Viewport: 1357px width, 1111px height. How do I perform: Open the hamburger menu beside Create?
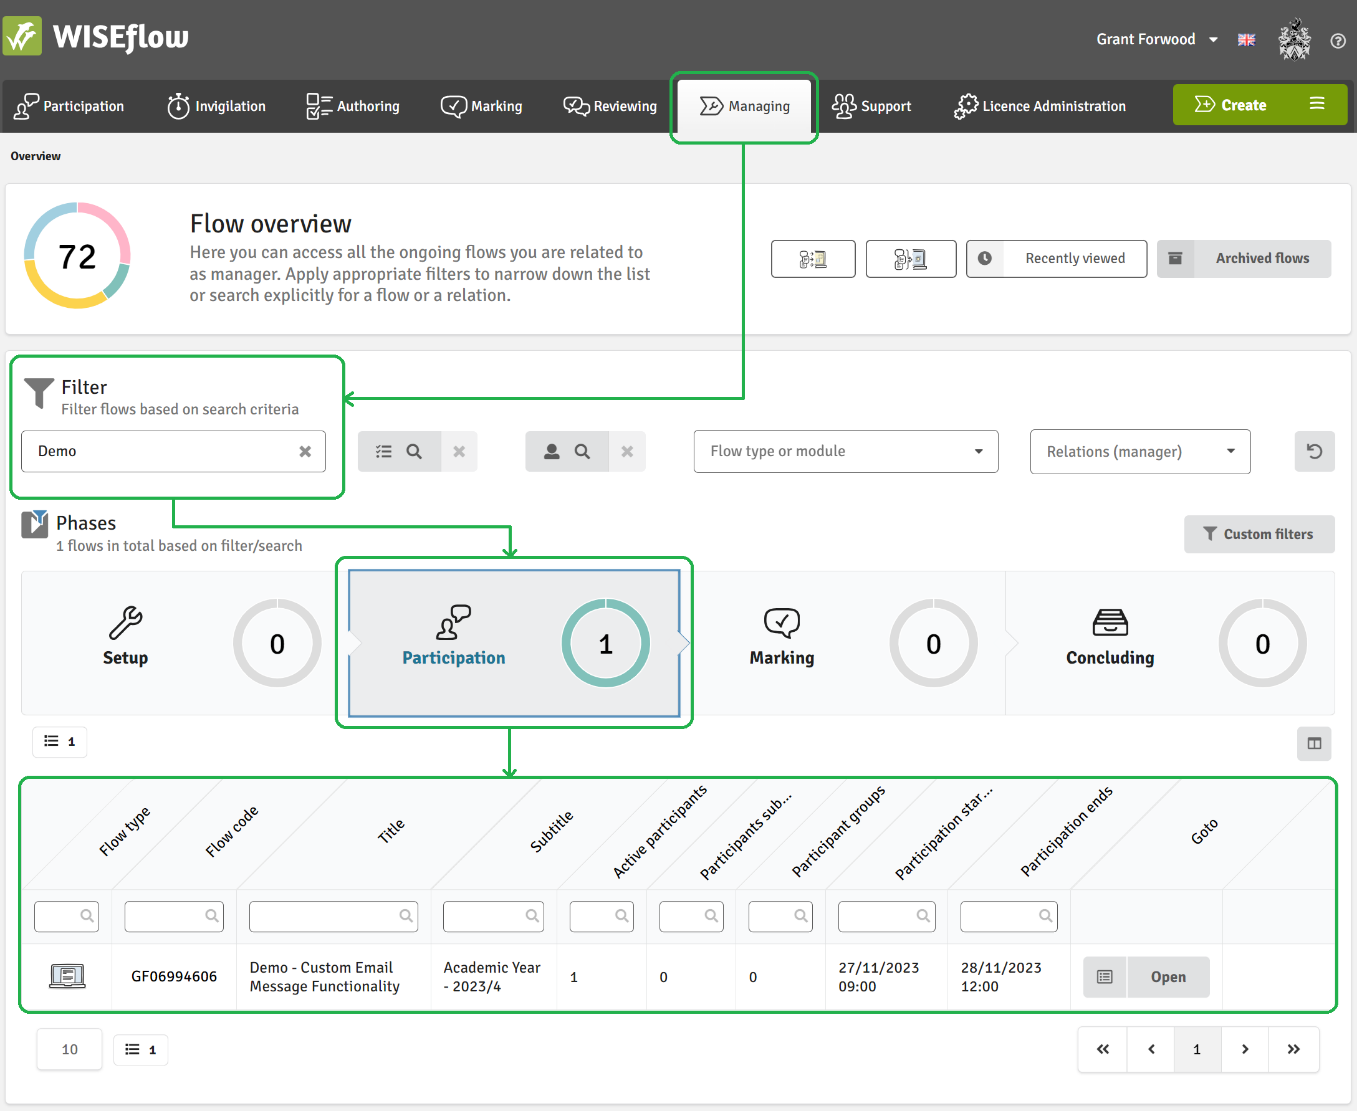(1317, 104)
